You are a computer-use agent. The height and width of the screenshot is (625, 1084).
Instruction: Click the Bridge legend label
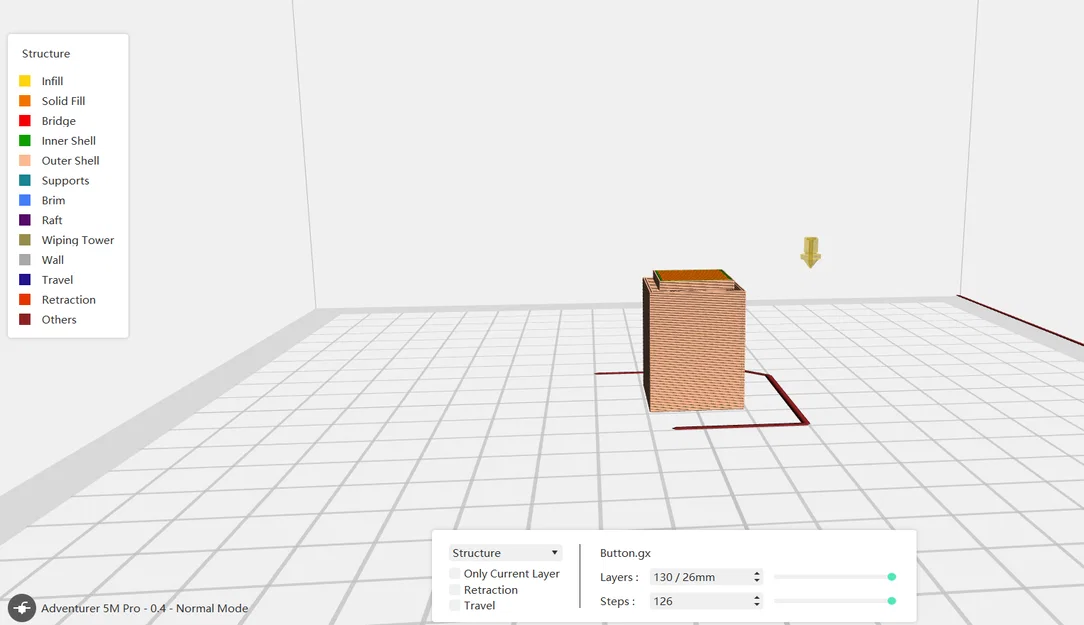pos(59,121)
